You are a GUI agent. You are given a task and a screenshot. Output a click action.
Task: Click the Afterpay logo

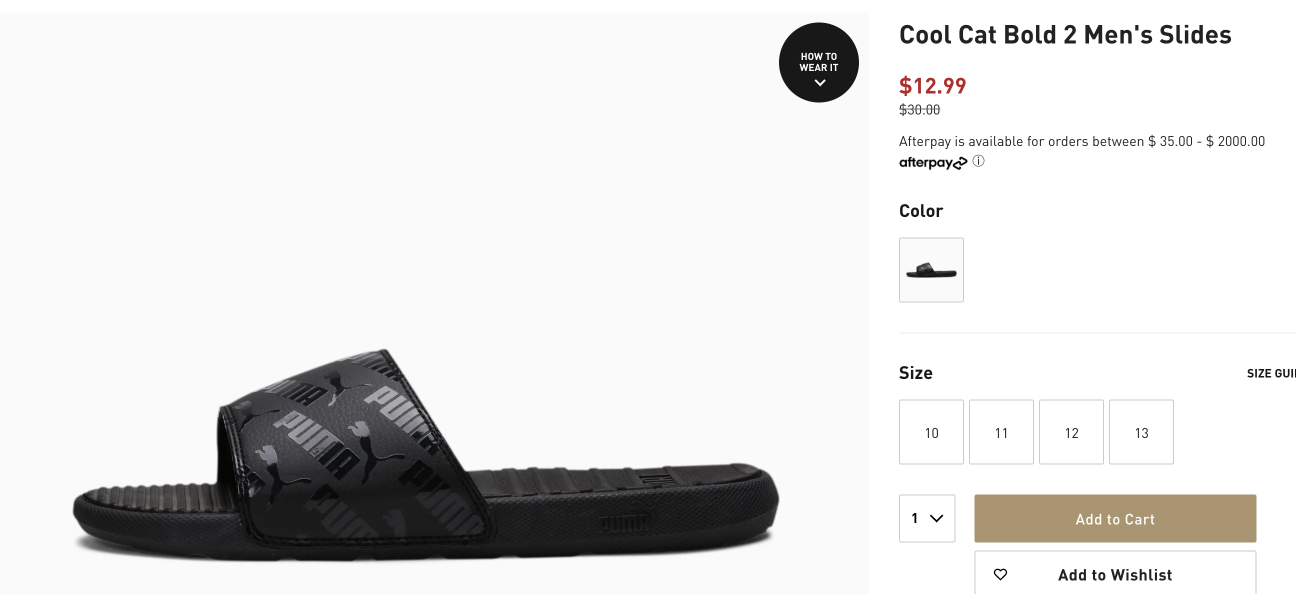[x=933, y=162]
